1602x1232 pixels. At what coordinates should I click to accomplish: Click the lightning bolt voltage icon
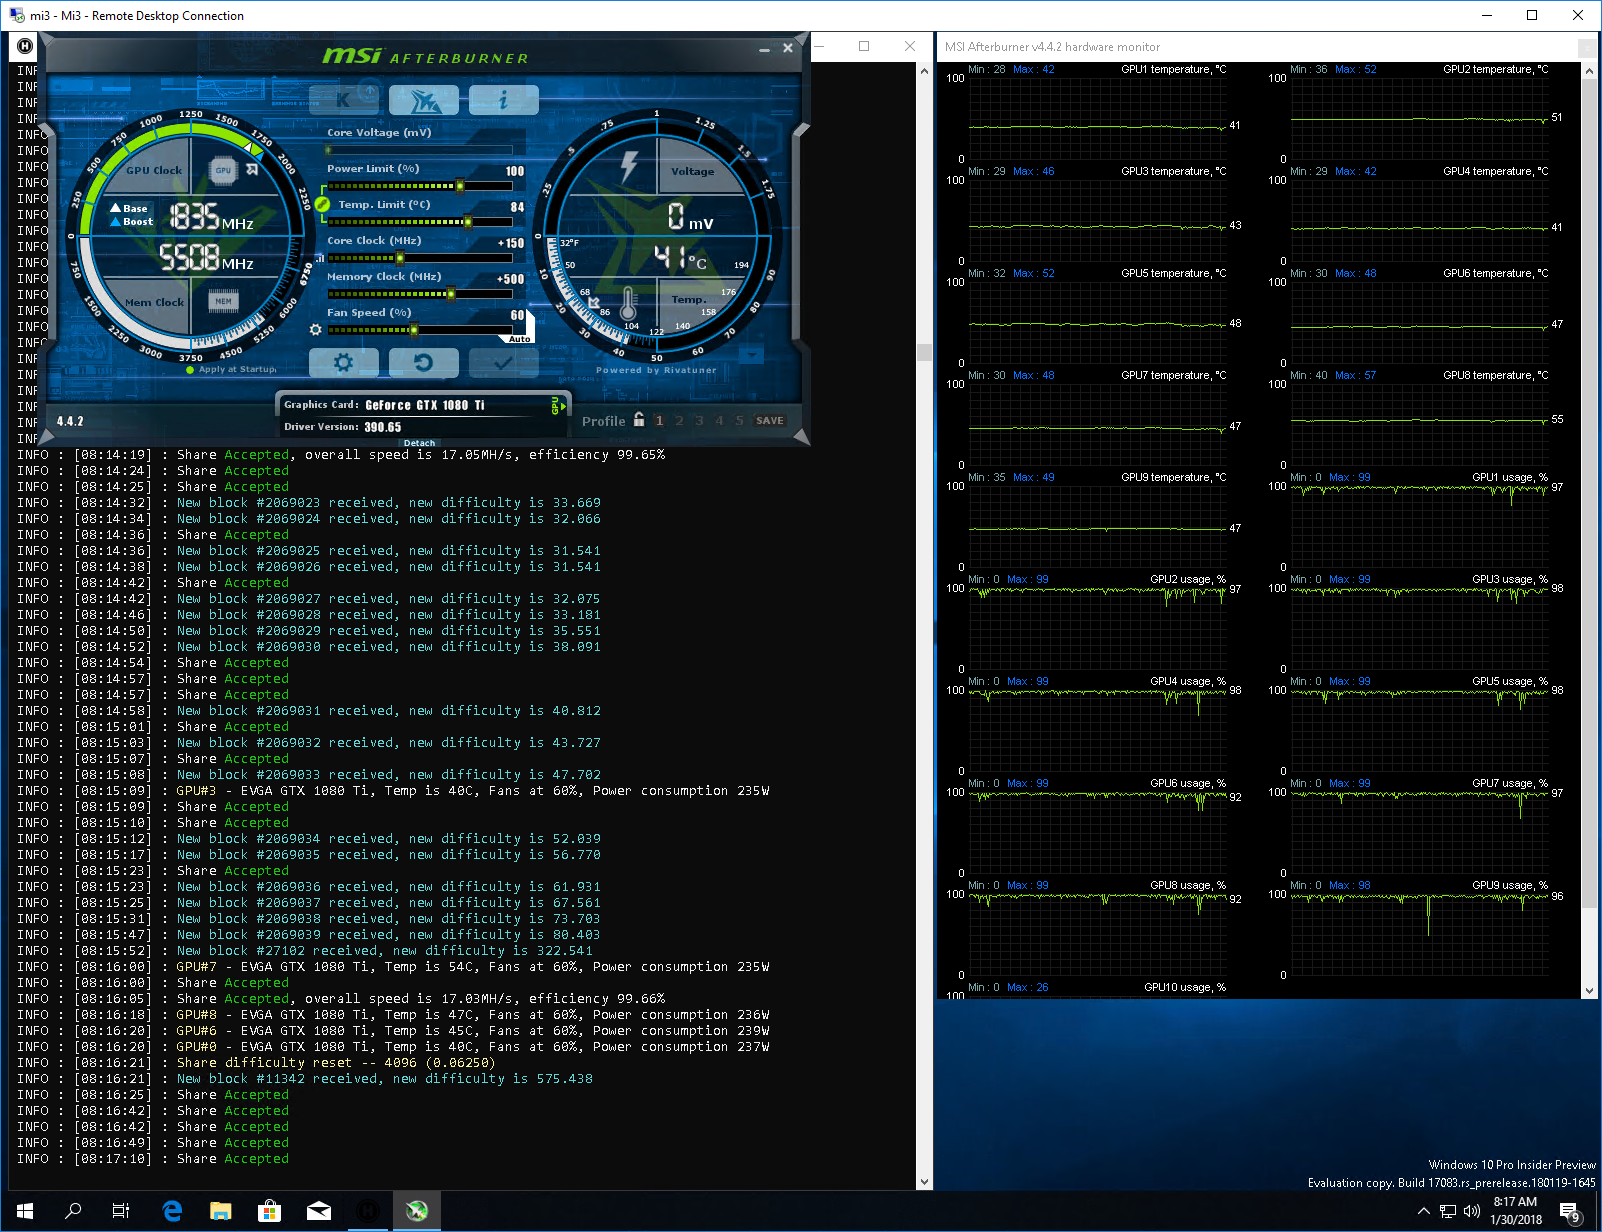tap(629, 166)
